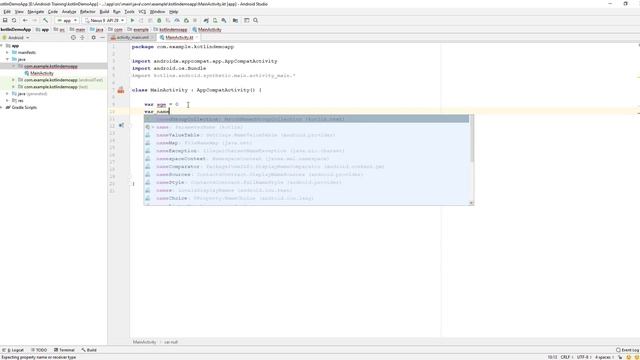Close the MainActivity.kt tab
This screenshot has width=640, height=360.
pos(197,38)
